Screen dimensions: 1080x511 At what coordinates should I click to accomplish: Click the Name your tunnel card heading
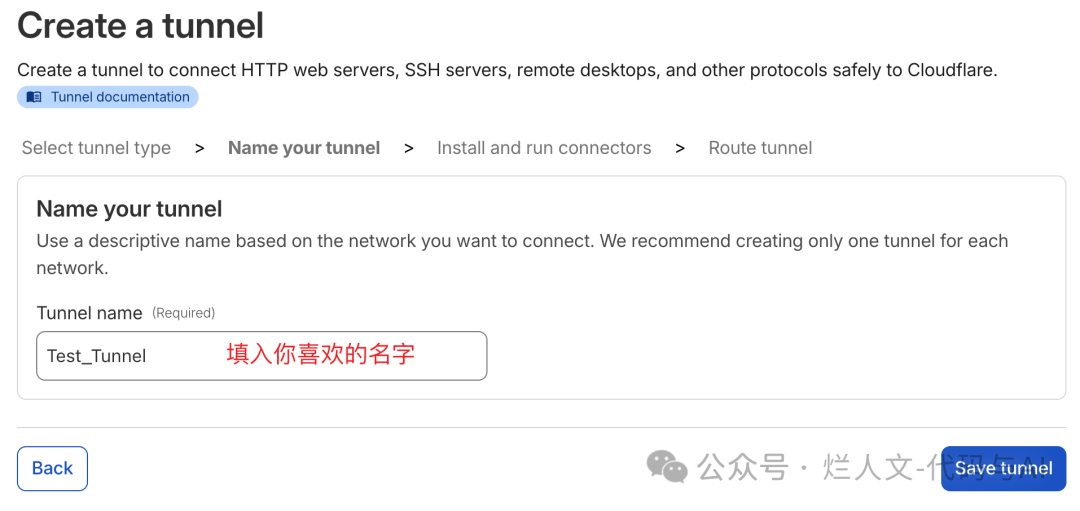(x=129, y=209)
